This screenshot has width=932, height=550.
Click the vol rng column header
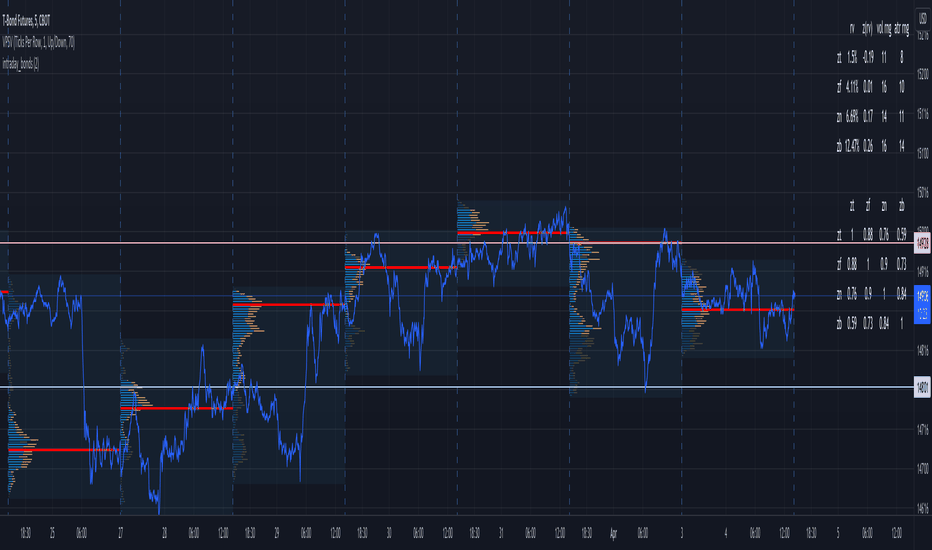pos(884,29)
